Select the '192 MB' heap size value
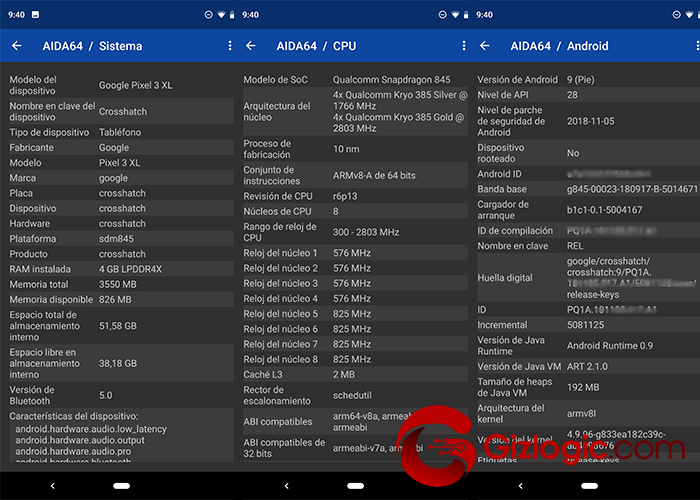 583,388
